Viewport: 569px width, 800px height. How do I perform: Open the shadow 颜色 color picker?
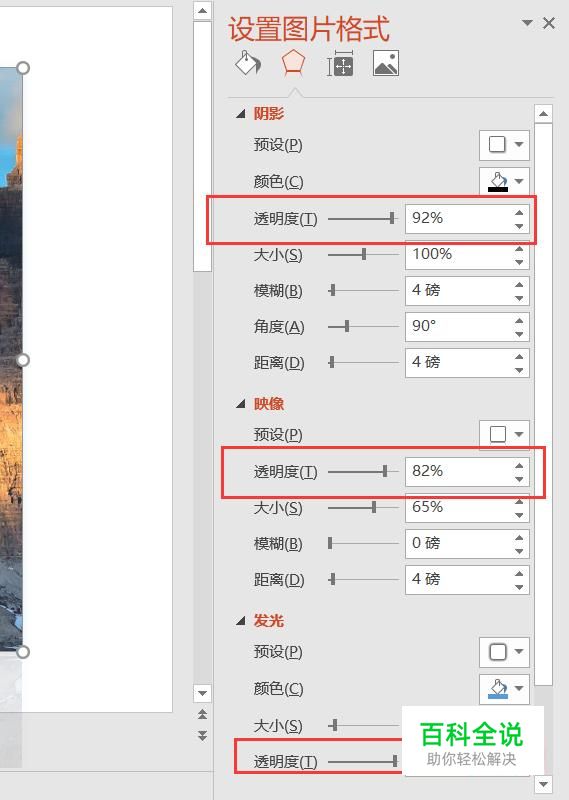504,181
